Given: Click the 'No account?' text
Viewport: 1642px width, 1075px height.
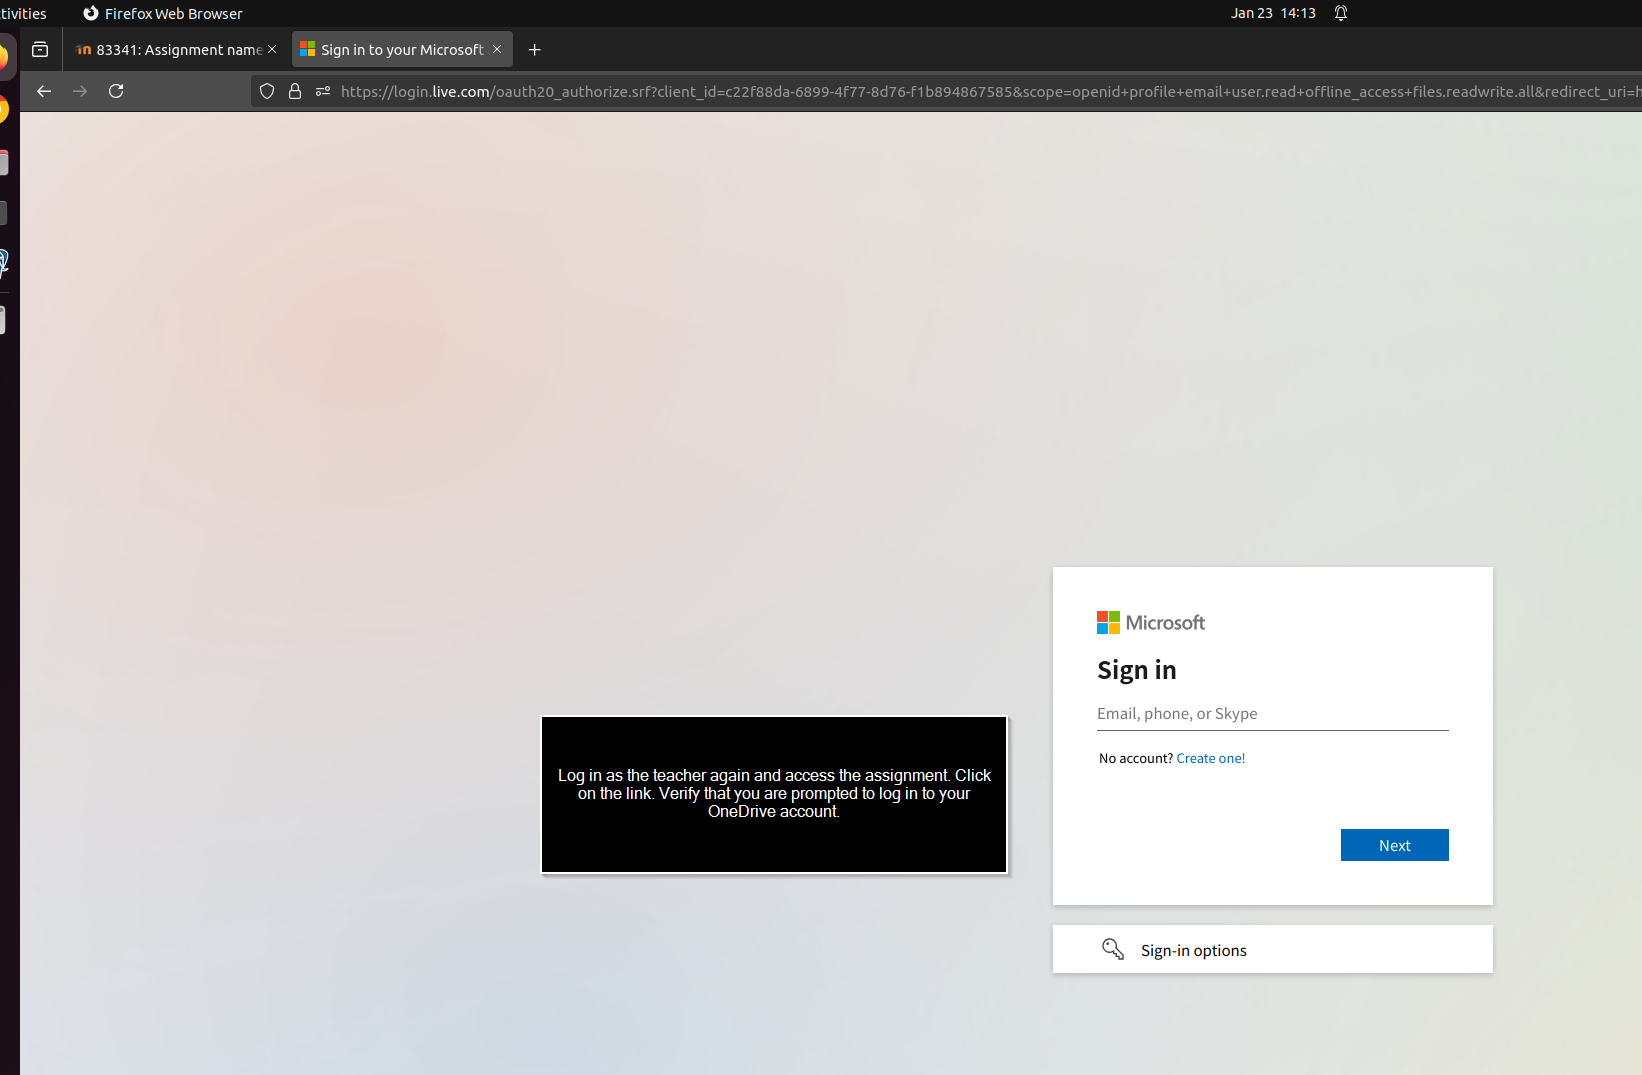Looking at the screenshot, I should pos(1136,758).
